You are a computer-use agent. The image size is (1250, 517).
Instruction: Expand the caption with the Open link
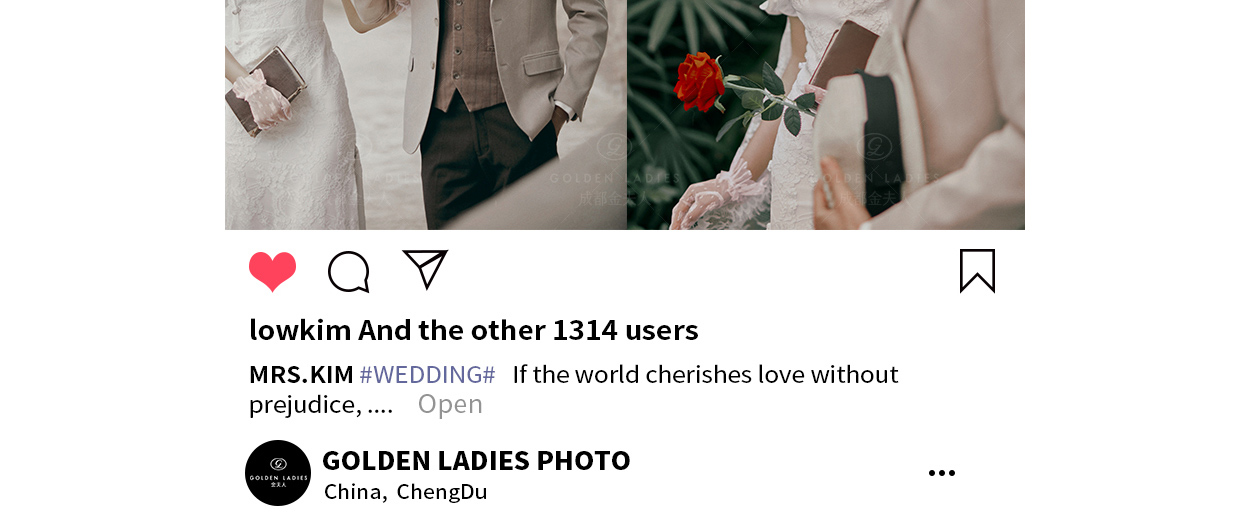[450, 404]
